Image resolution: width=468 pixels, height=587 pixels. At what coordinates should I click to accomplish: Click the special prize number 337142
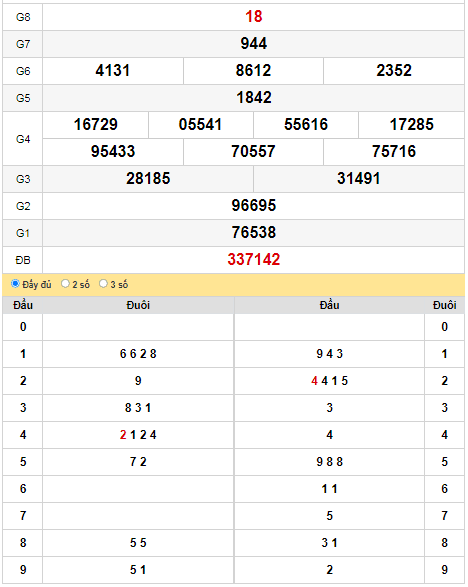pyautogui.click(x=254, y=260)
